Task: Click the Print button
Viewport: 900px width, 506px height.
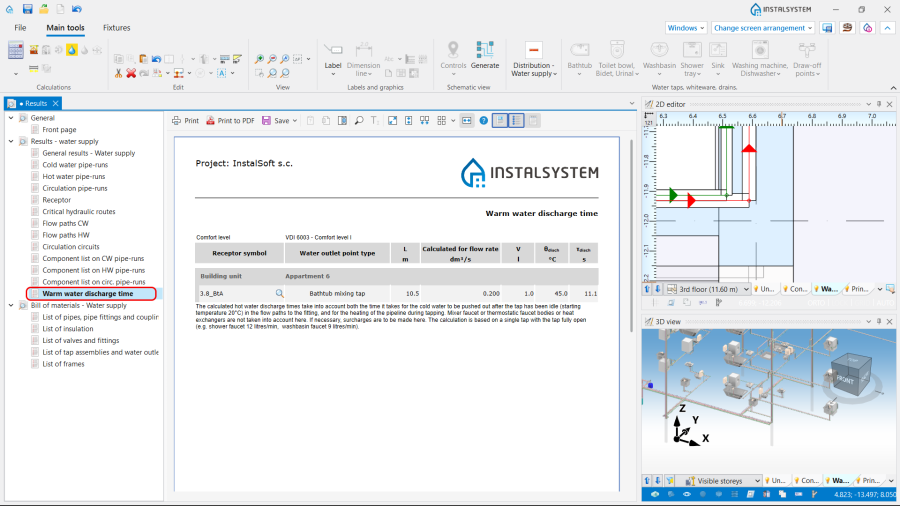Action: (x=185, y=120)
